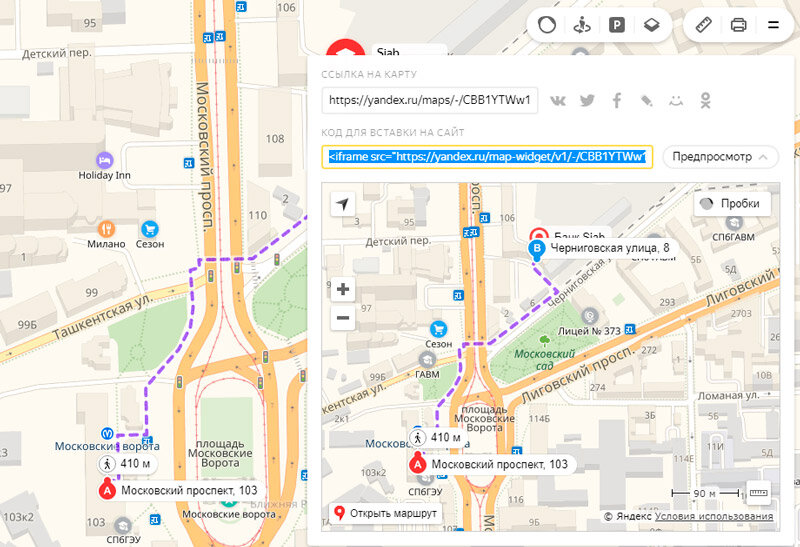800x547 pixels.
Task: Click Holiday Inn hotel marker
Action: point(105,160)
